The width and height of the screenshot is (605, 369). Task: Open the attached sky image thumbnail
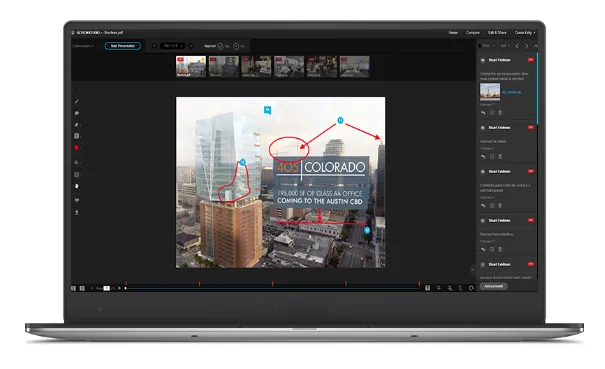pos(490,92)
